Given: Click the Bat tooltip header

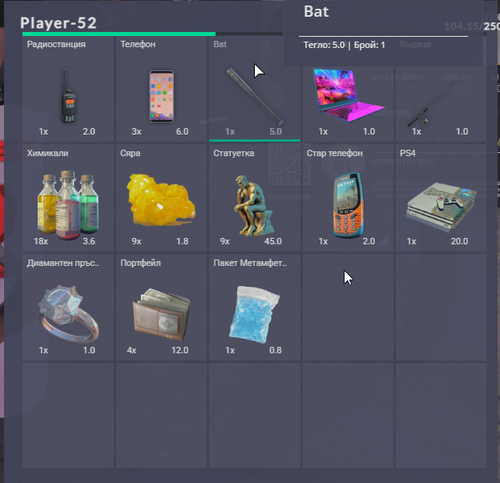Looking at the screenshot, I should 316,12.
